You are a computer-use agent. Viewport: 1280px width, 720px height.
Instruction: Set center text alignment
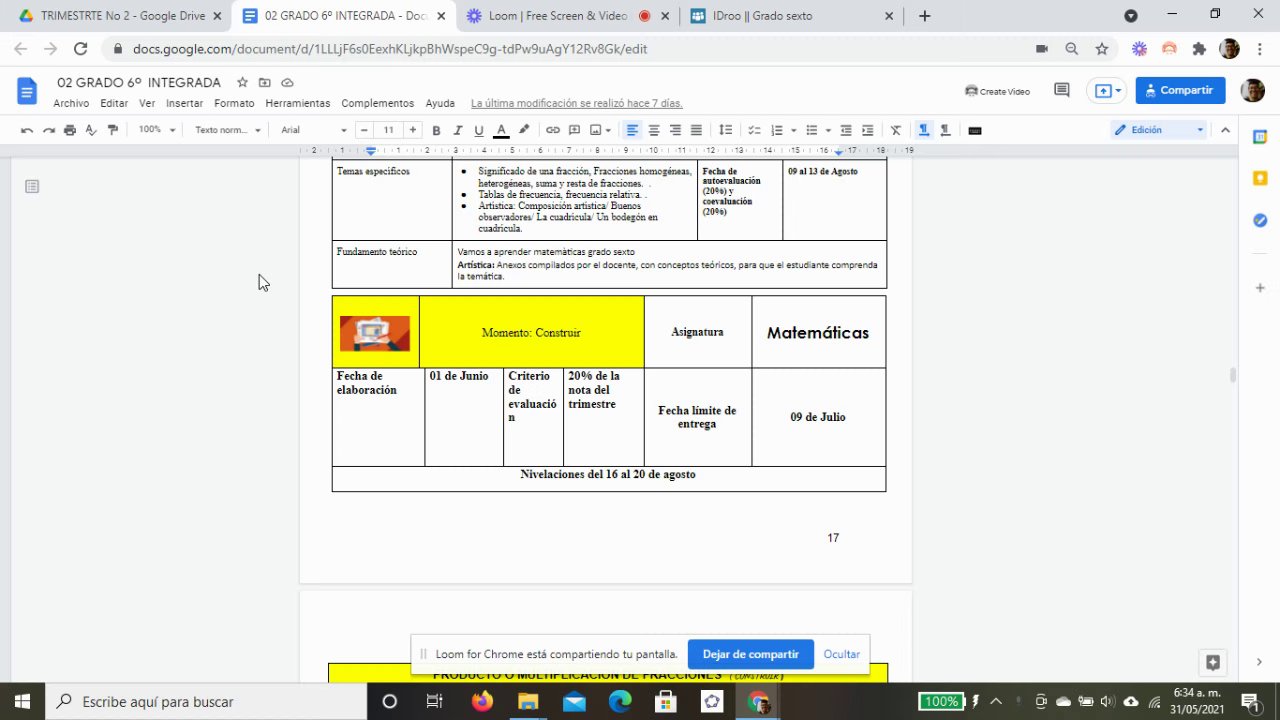pos(654,130)
